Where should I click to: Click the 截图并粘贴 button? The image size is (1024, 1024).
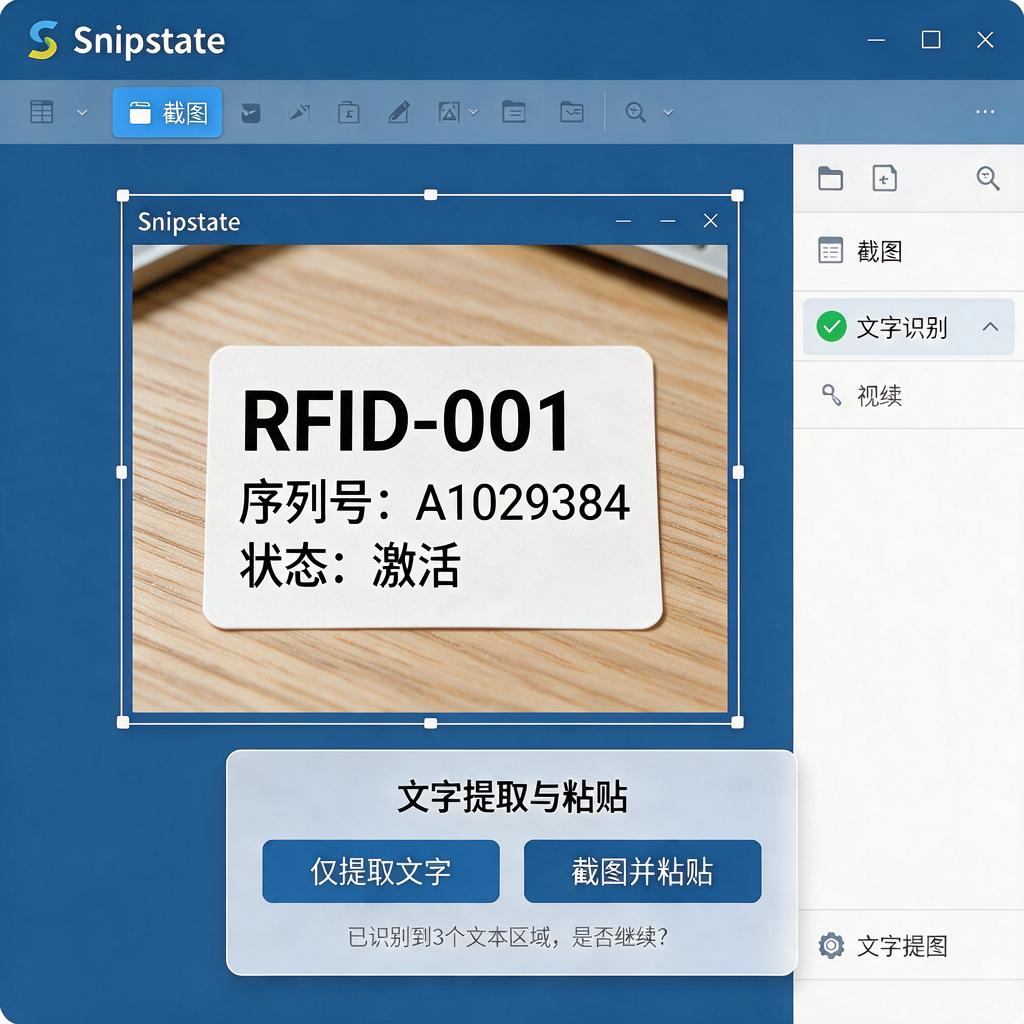pos(643,871)
